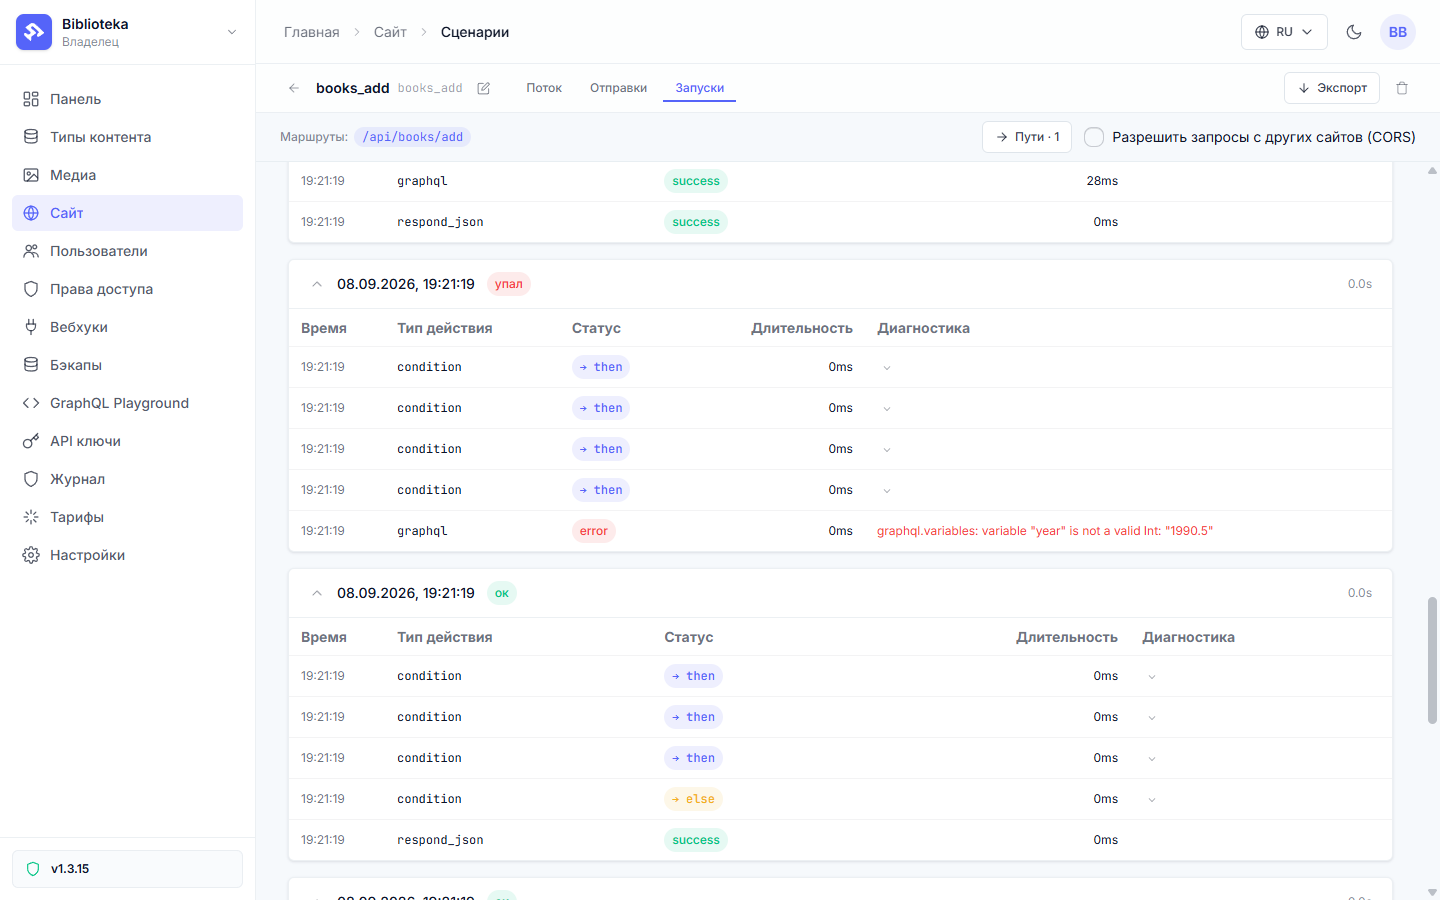
Task: Click the Вебхуки plug icon
Action: pyautogui.click(x=31, y=327)
